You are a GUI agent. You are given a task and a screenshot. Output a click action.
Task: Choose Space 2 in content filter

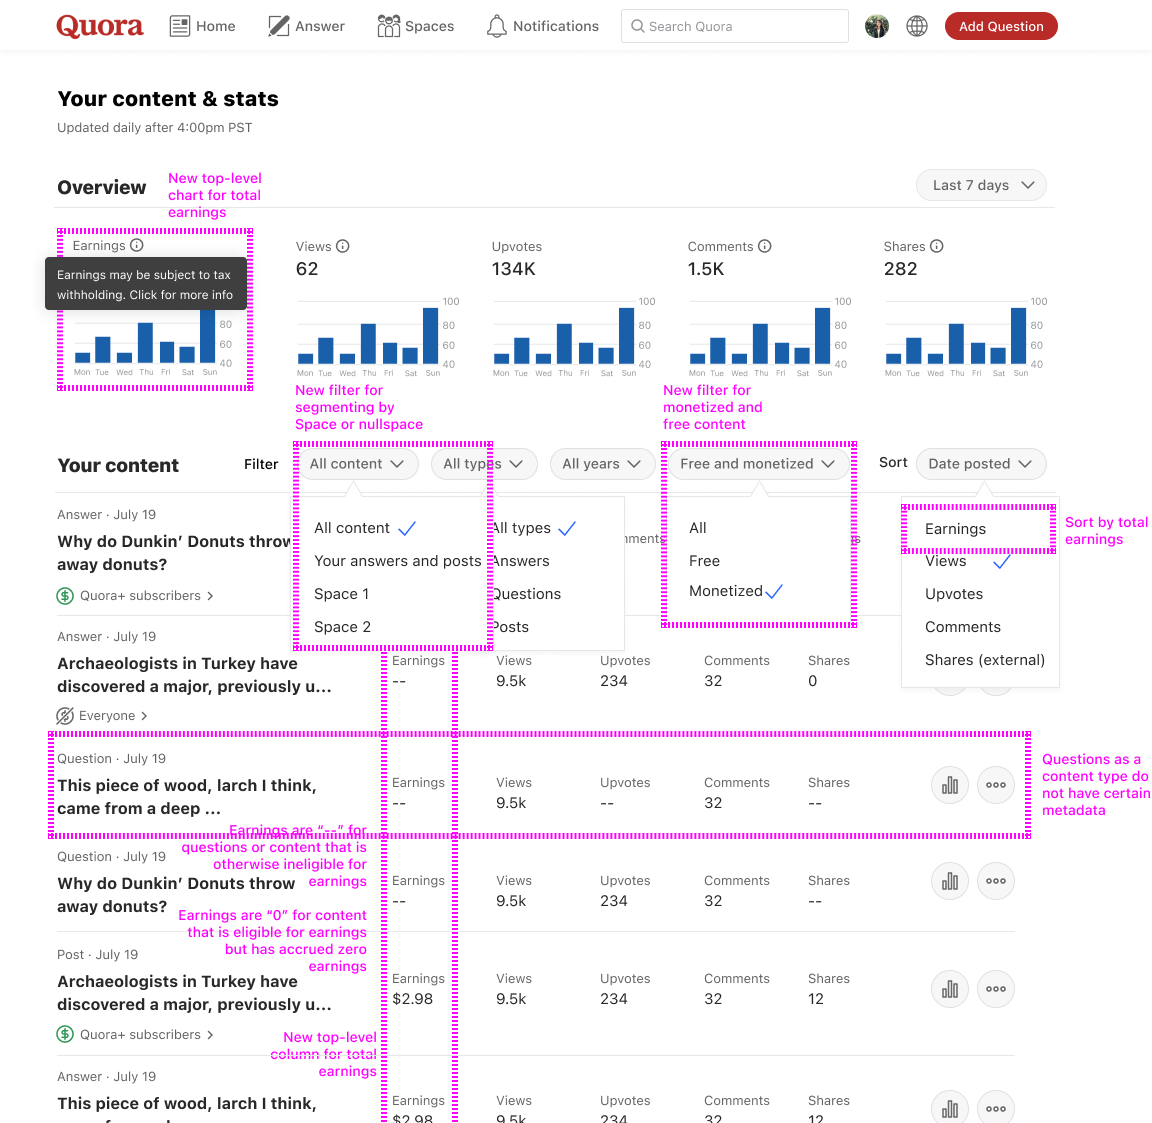[342, 627]
